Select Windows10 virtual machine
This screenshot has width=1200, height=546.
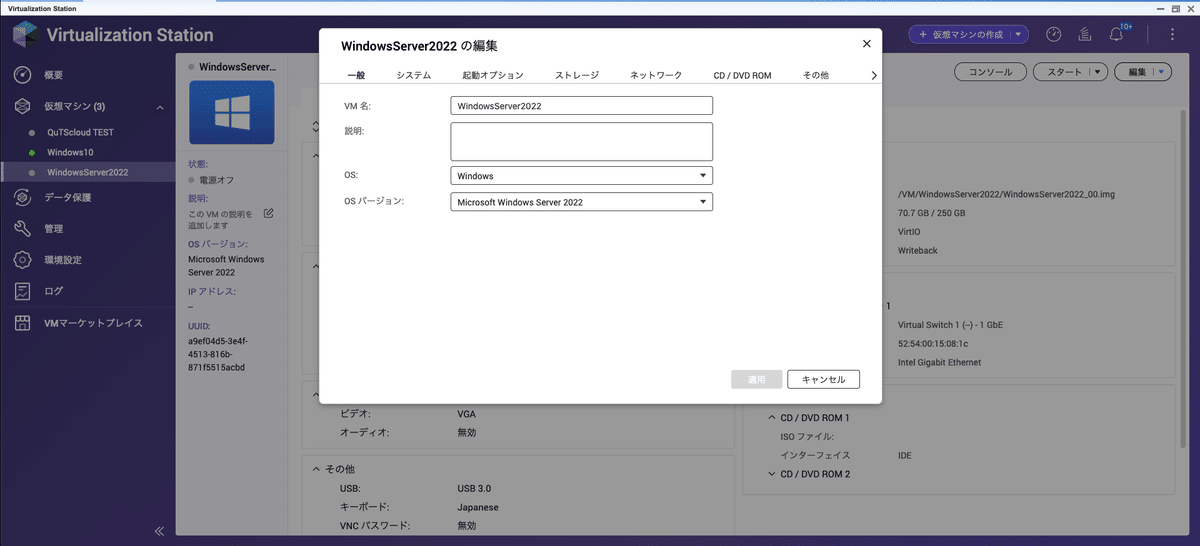pyautogui.click(x=71, y=152)
